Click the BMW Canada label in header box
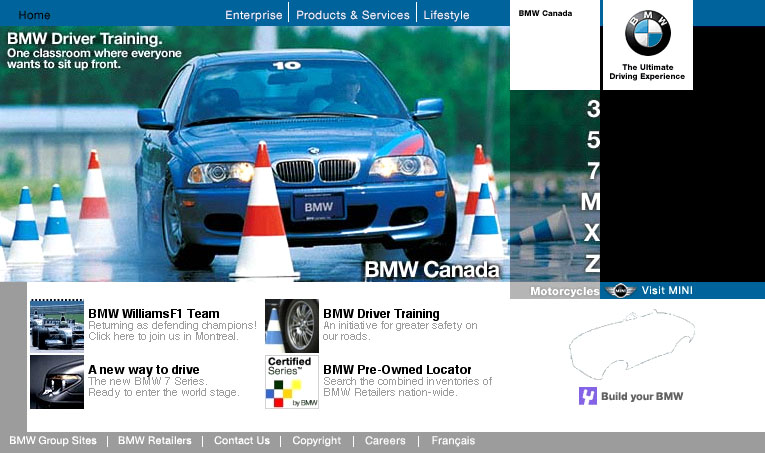 tap(545, 13)
